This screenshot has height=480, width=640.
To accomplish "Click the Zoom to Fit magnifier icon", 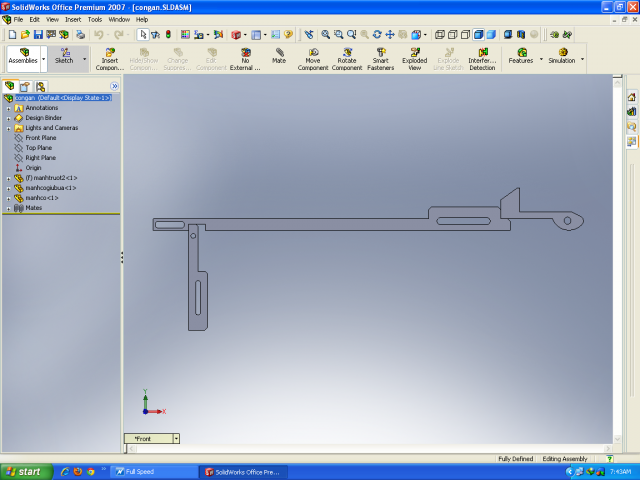I will point(325,35).
